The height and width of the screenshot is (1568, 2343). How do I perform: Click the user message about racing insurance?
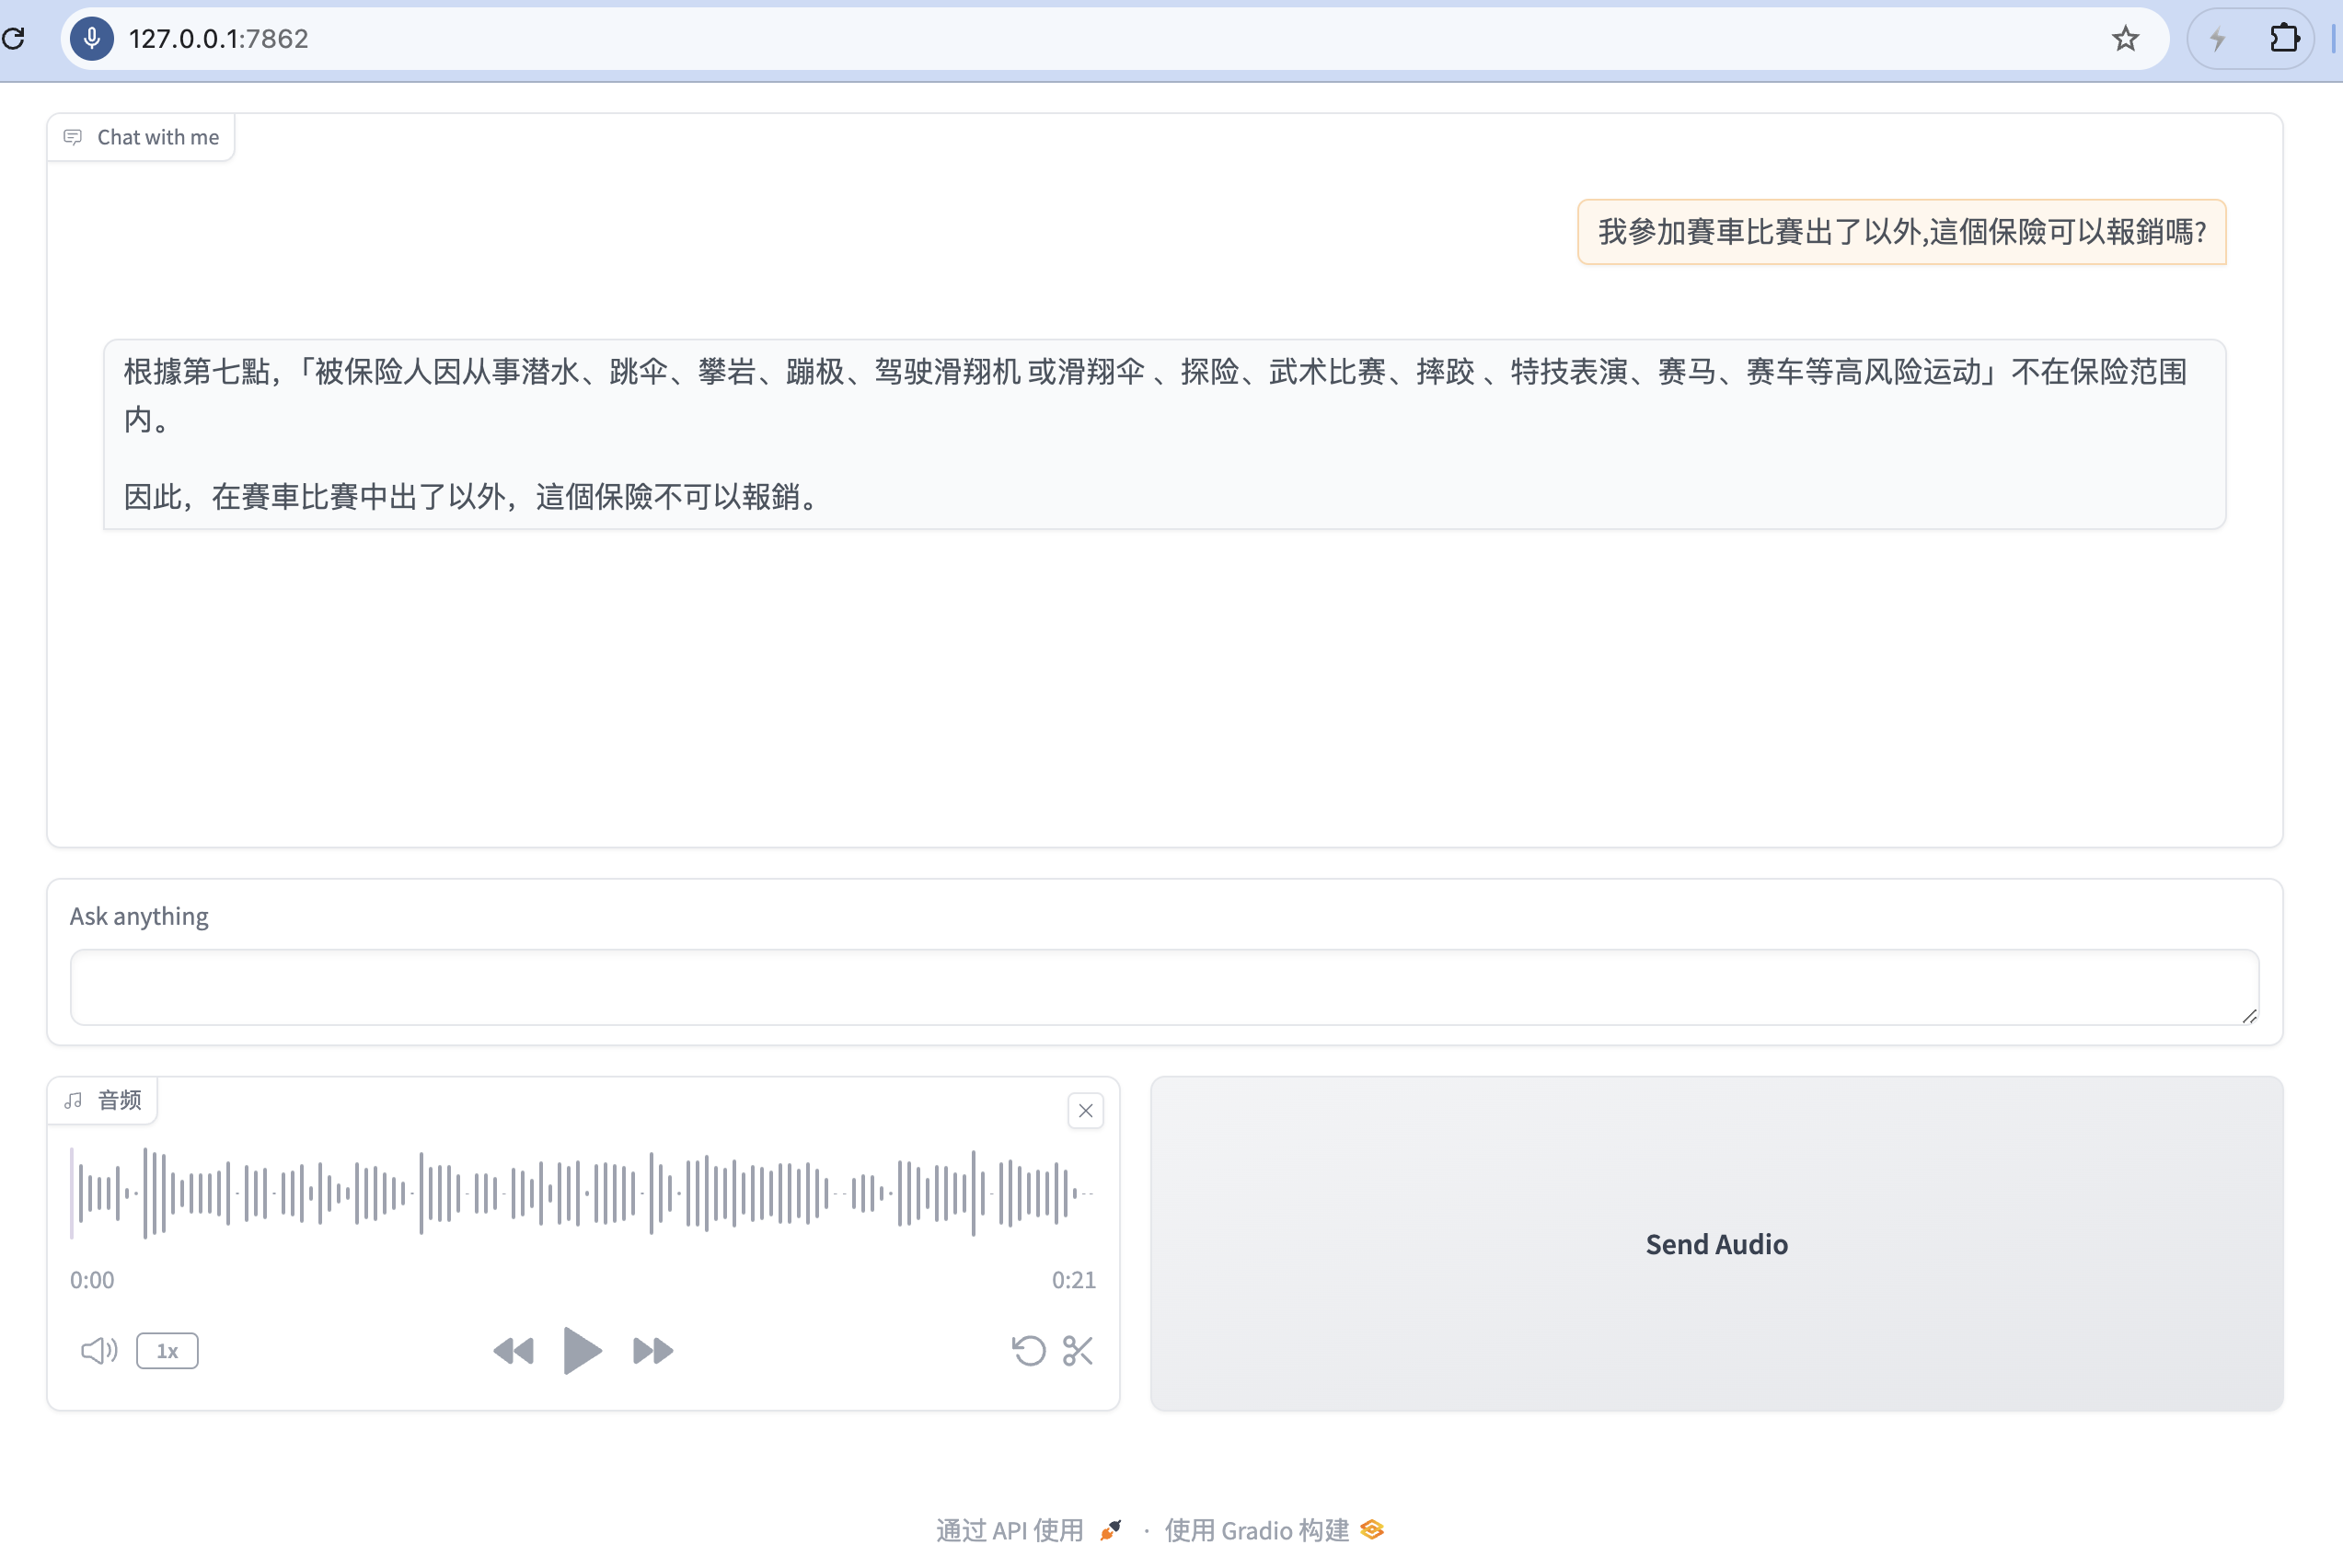[x=1901, y=232]
